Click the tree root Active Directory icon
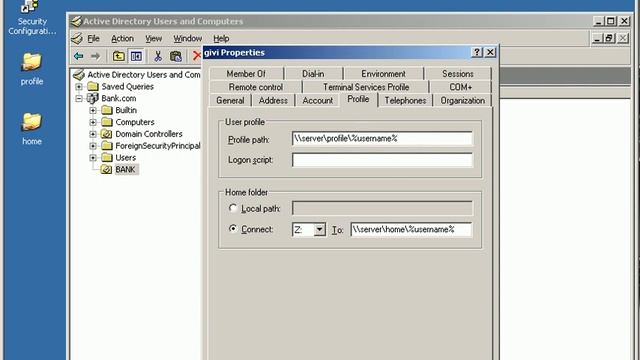 tap(79, 75)
